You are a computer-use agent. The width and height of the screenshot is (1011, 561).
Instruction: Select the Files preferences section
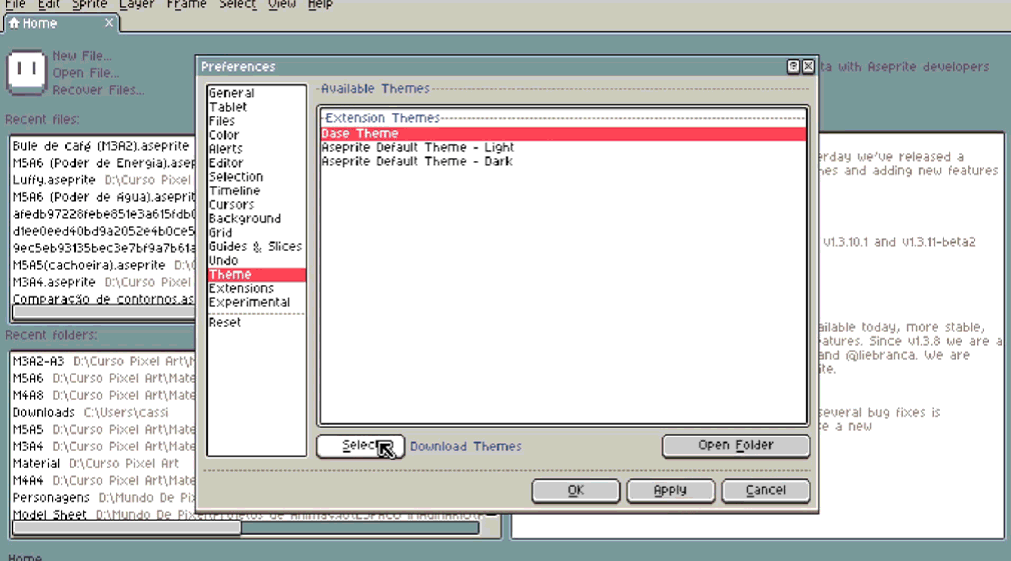pyautogui.click(x=257, y=121)
